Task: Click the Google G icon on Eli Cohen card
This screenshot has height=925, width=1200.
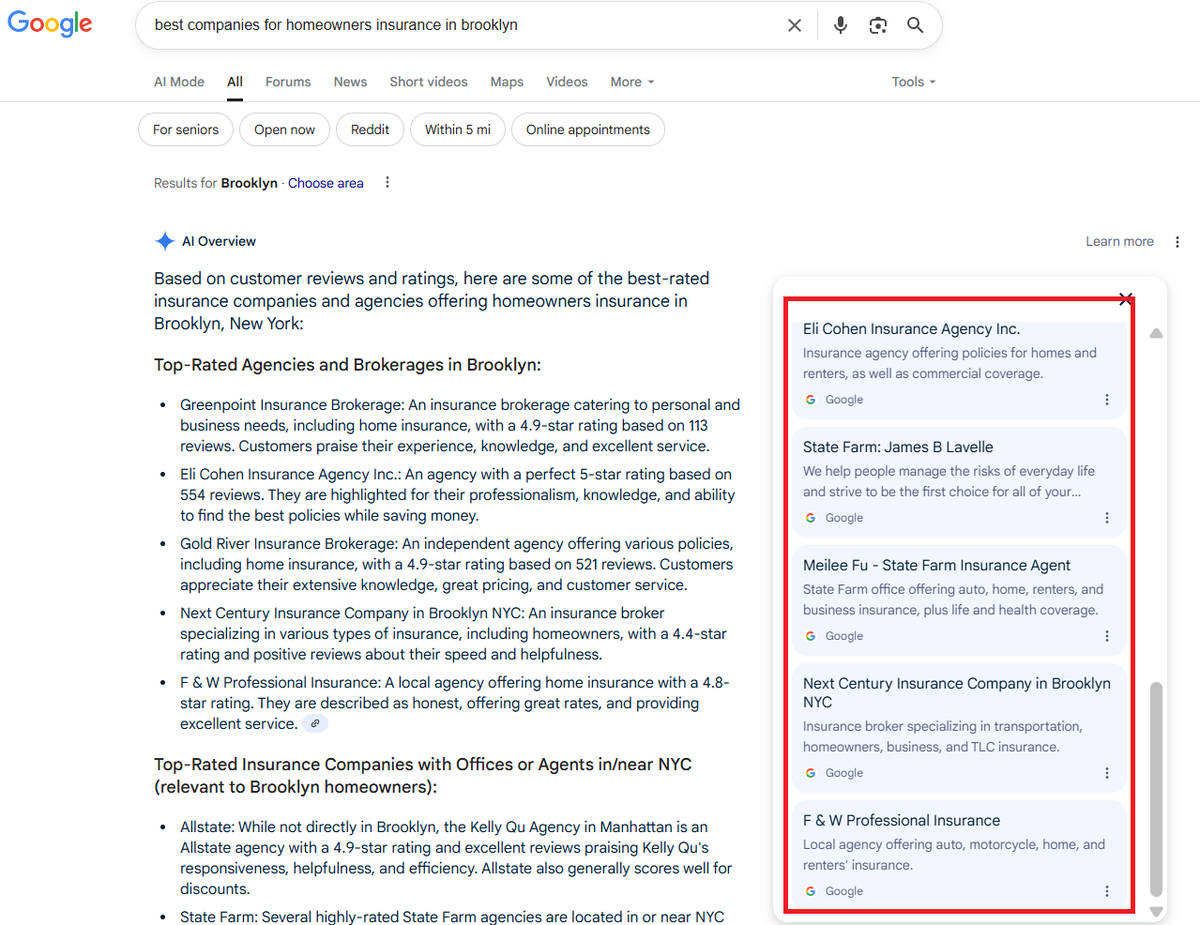Action: pos(810,399)
